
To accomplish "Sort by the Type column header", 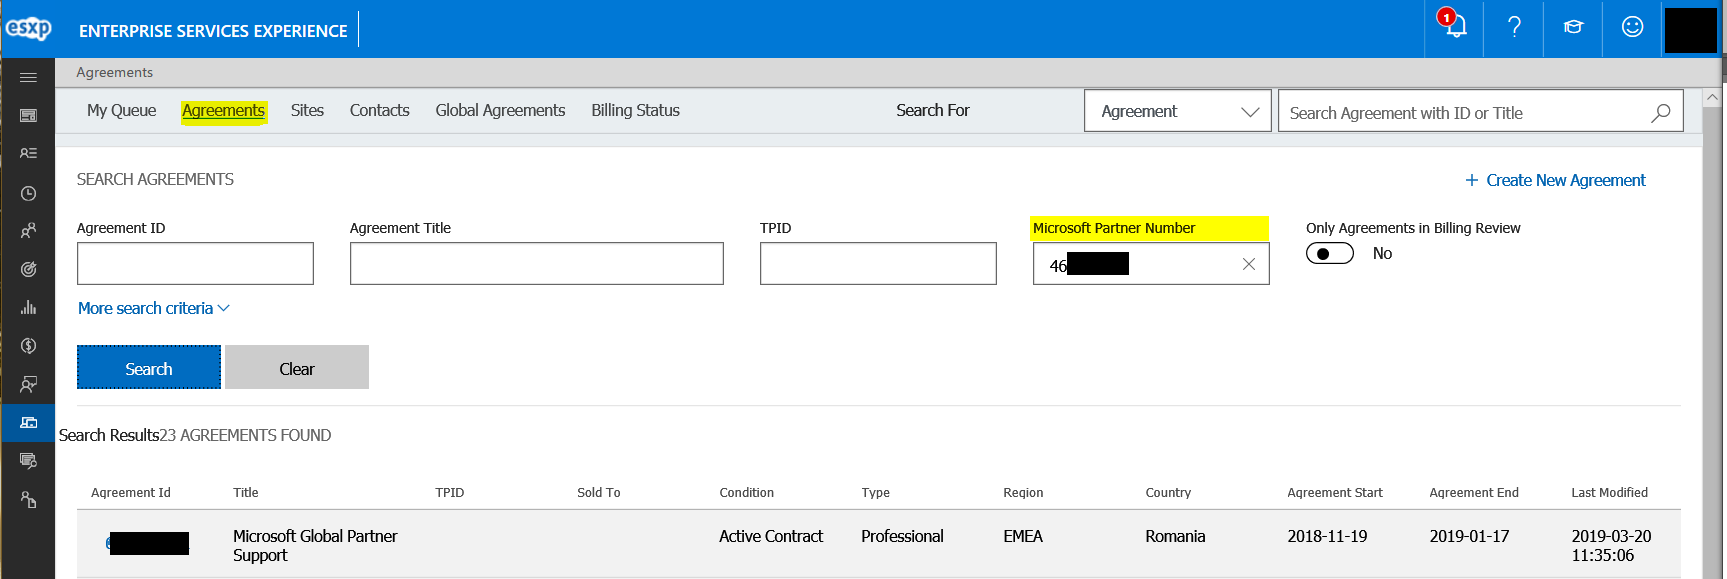I will 876,492.
